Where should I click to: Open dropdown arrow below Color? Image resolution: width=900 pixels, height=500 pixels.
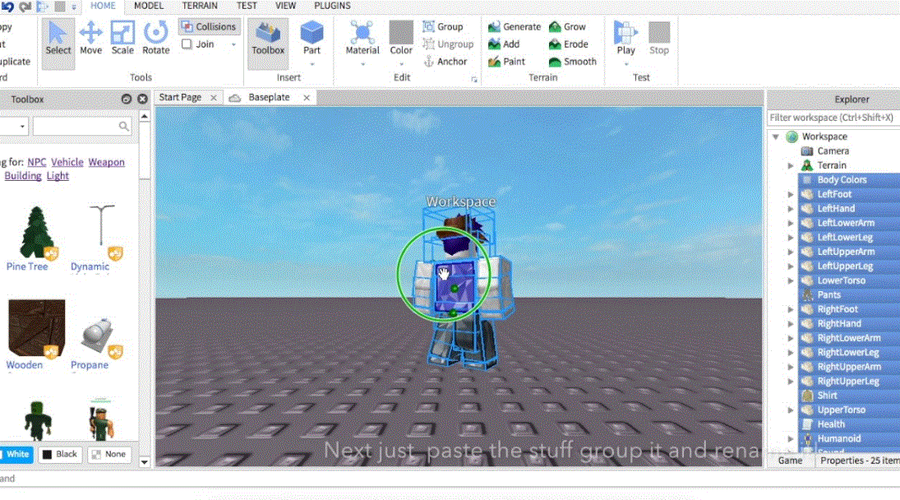coord(401,64)
